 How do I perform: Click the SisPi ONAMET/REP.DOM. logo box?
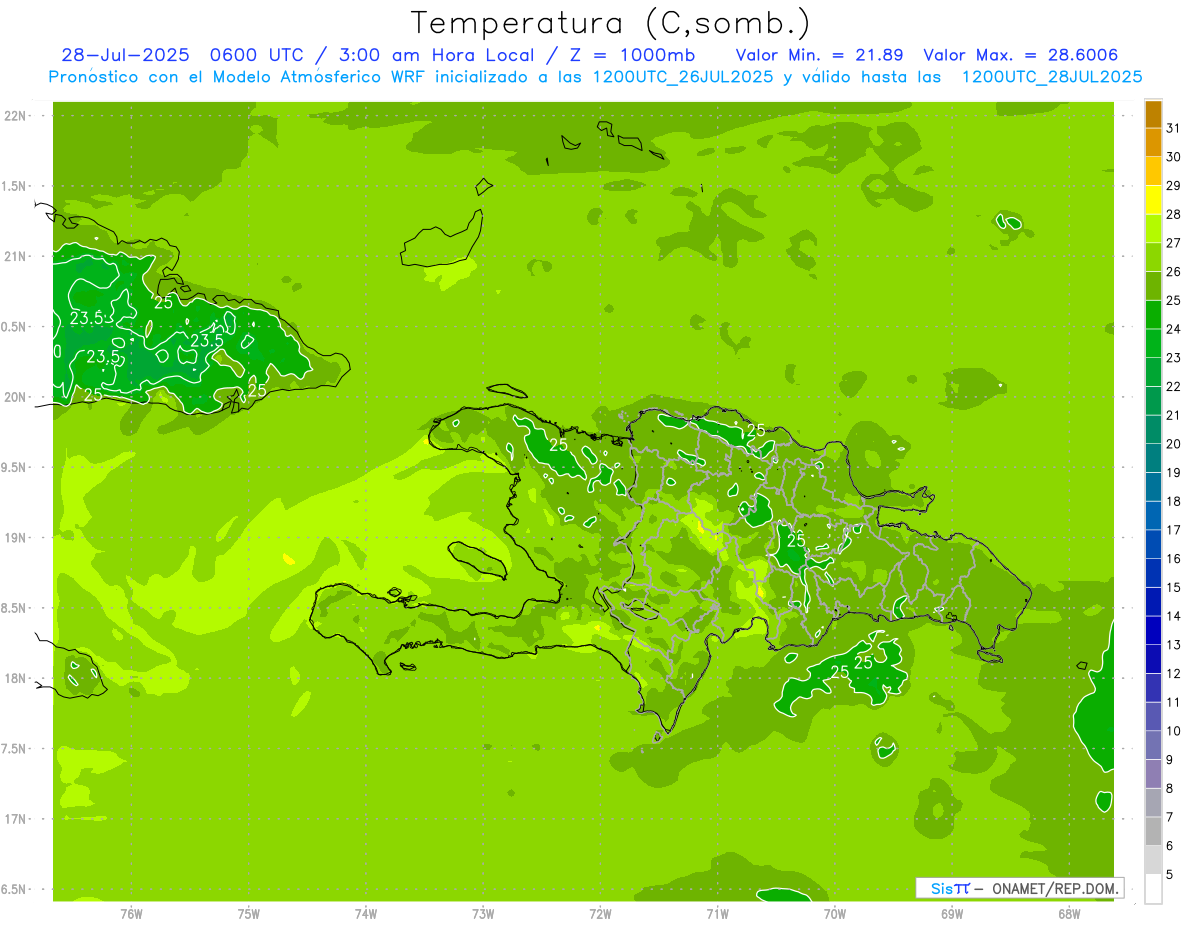[1019, 888]
